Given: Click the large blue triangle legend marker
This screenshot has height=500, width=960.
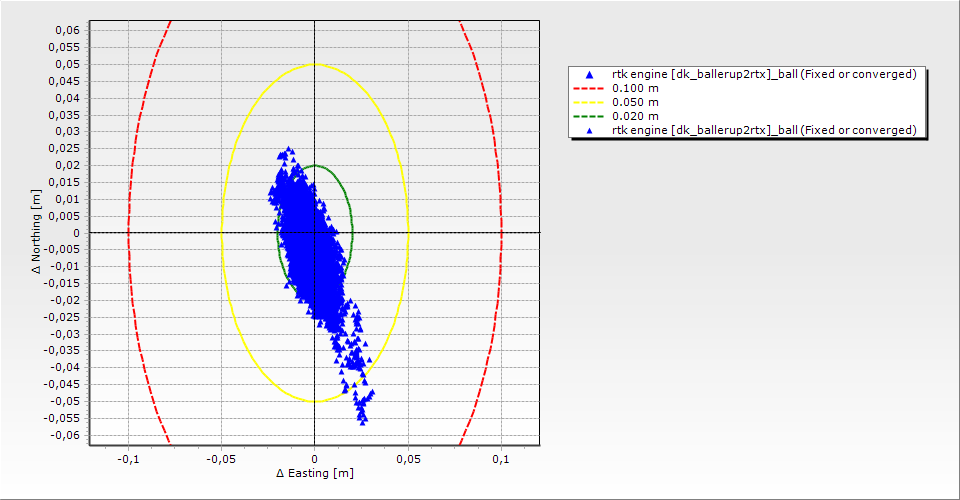Looking at the screenshot, I should coord(589,75).
